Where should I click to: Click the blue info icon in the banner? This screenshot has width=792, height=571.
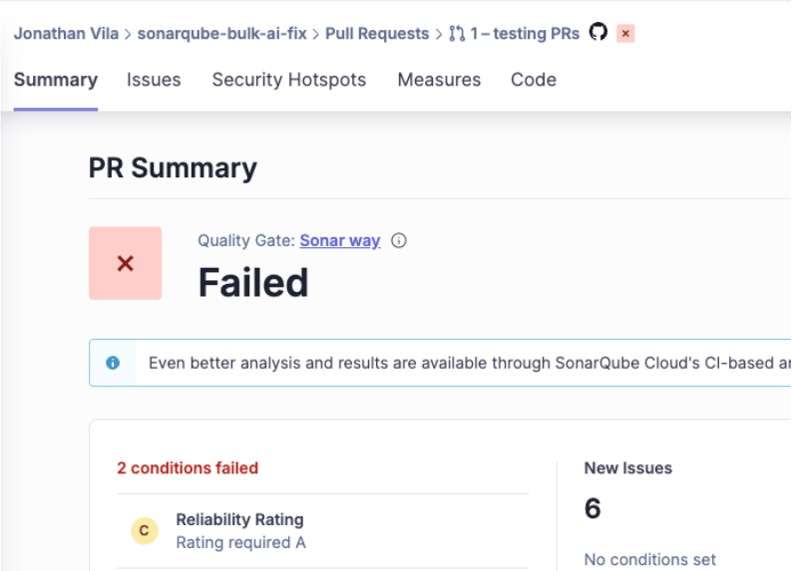(x=113, y=363)
